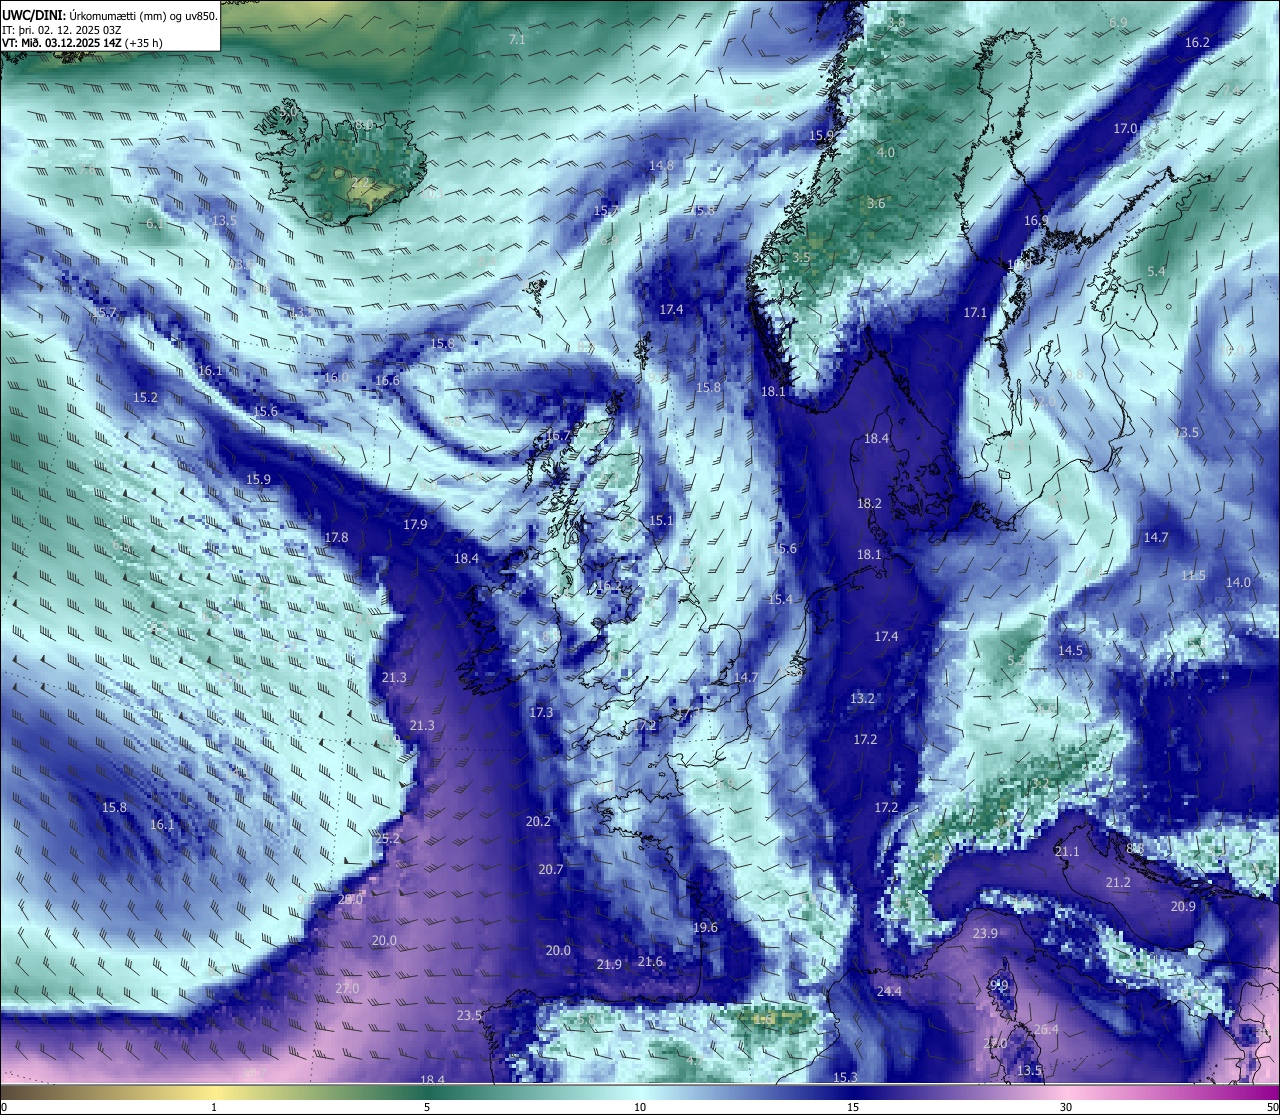Click the 15.3 value at the bottom edge
1280x1115 pixels.
pyautogui.click(x=845, y=1078)
